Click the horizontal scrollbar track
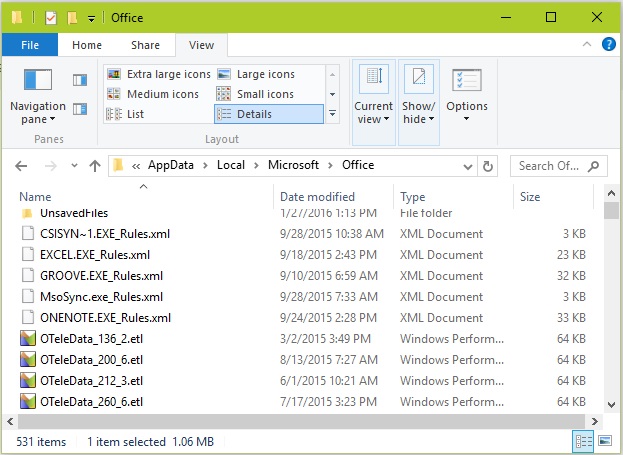Screen dimensions: 623x455 coord(302,421)
